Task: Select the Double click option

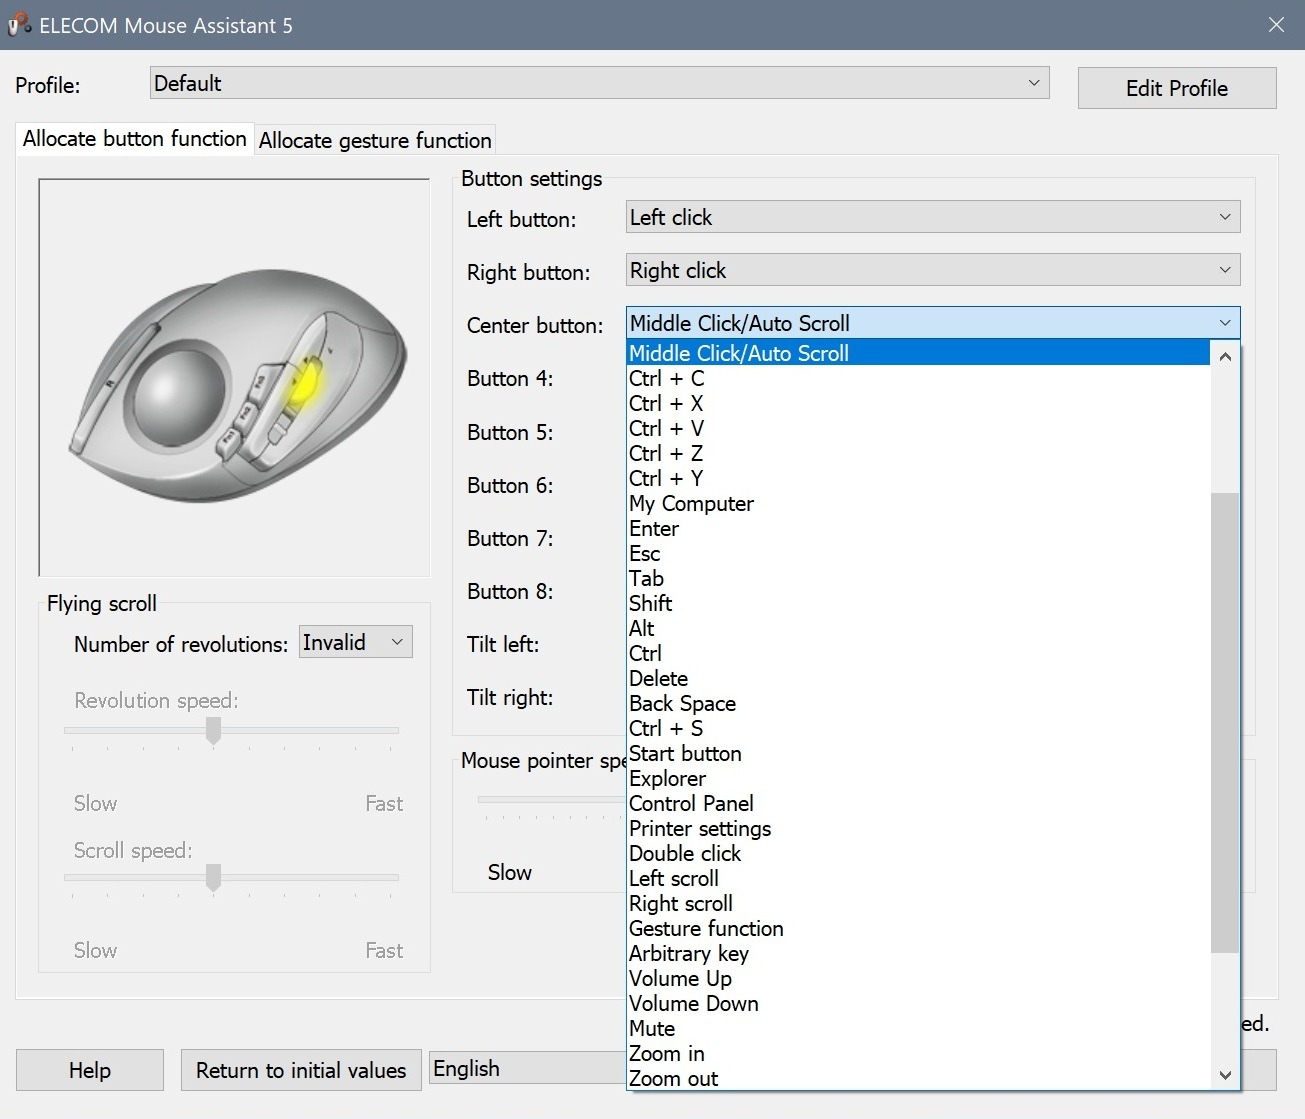Action: pyautogui.click(x=918, y=853)
